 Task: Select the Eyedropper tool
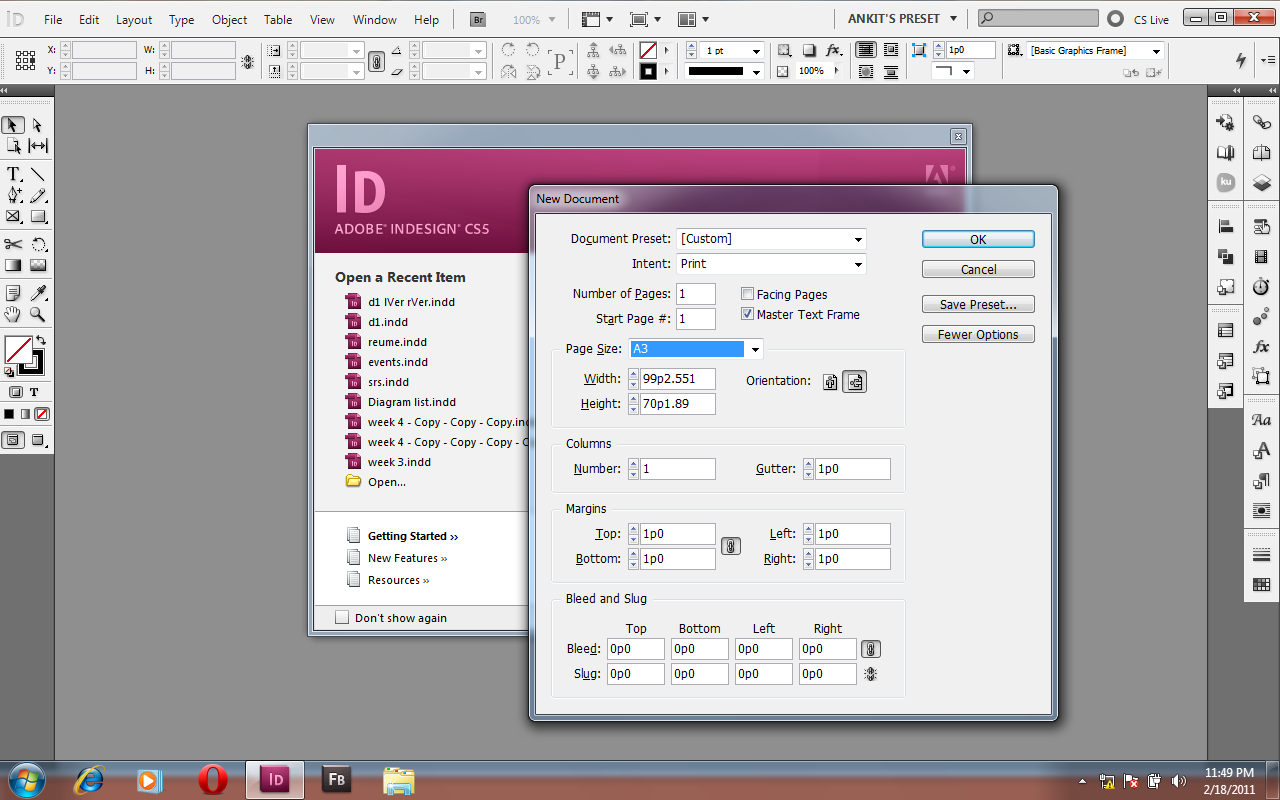point(38,294)
